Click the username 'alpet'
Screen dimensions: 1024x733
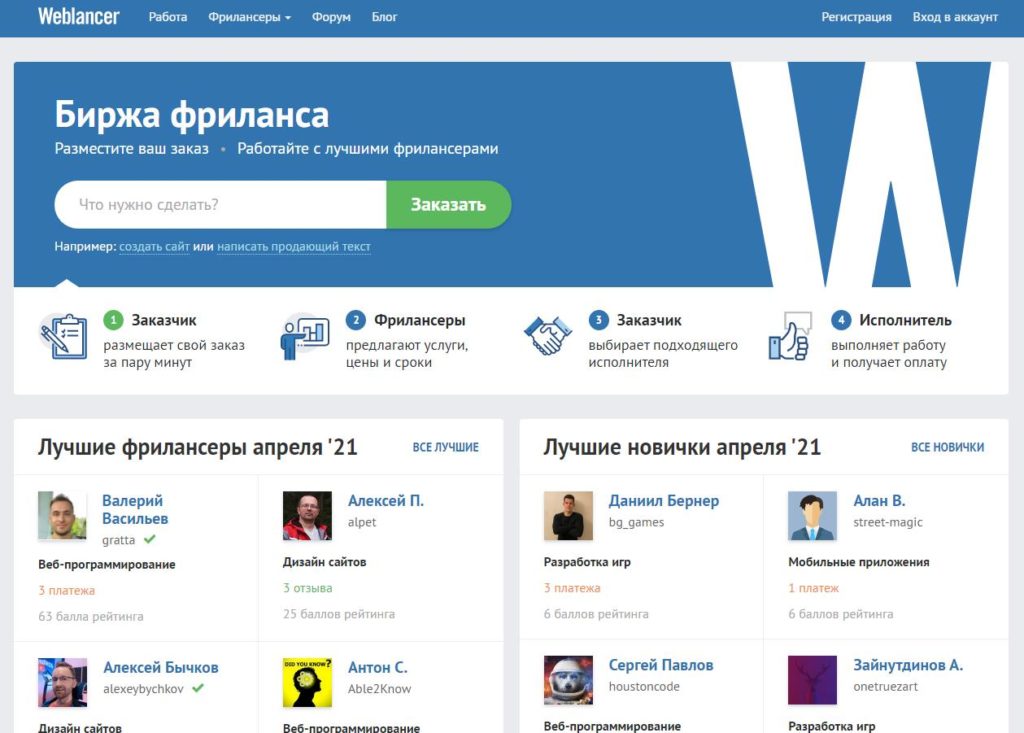(x=362, y=521)
